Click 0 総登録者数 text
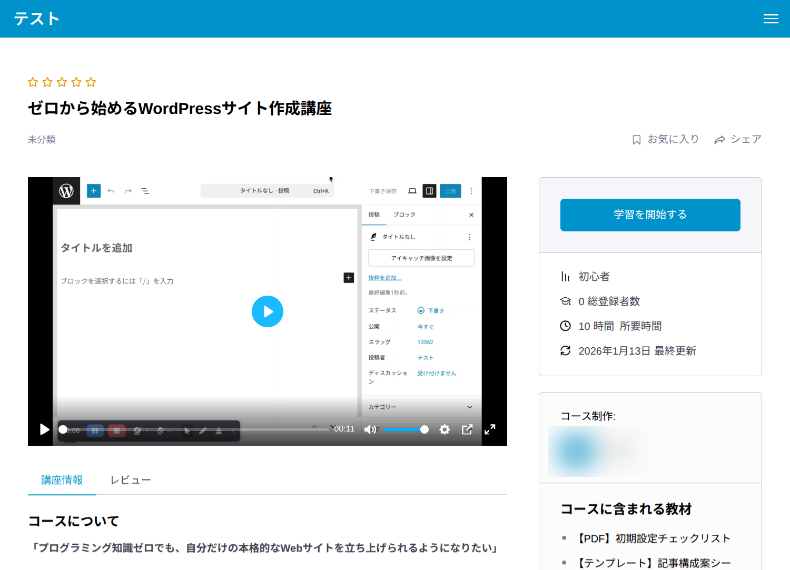The height and width of the screenshot is (570, 790). (609, 301)
